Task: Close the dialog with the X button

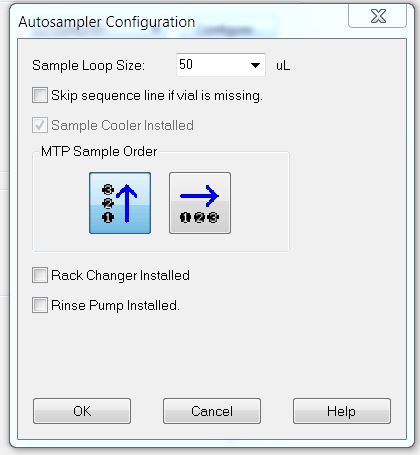Action: pyautogui.click(x=378, y=16)
